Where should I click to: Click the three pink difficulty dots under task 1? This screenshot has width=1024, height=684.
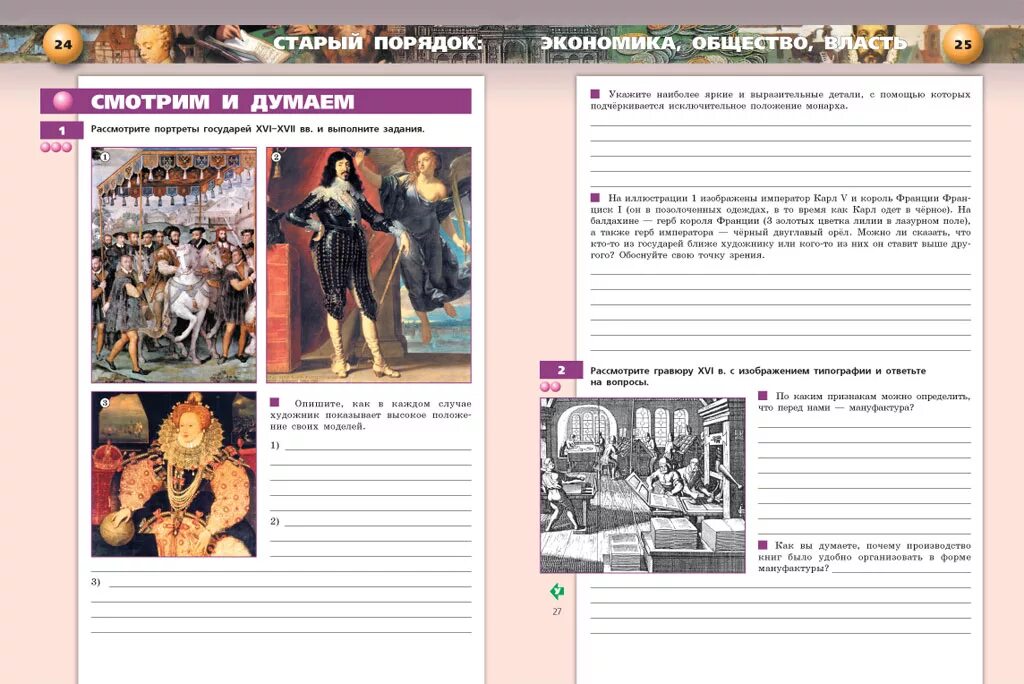click(56, 147)
